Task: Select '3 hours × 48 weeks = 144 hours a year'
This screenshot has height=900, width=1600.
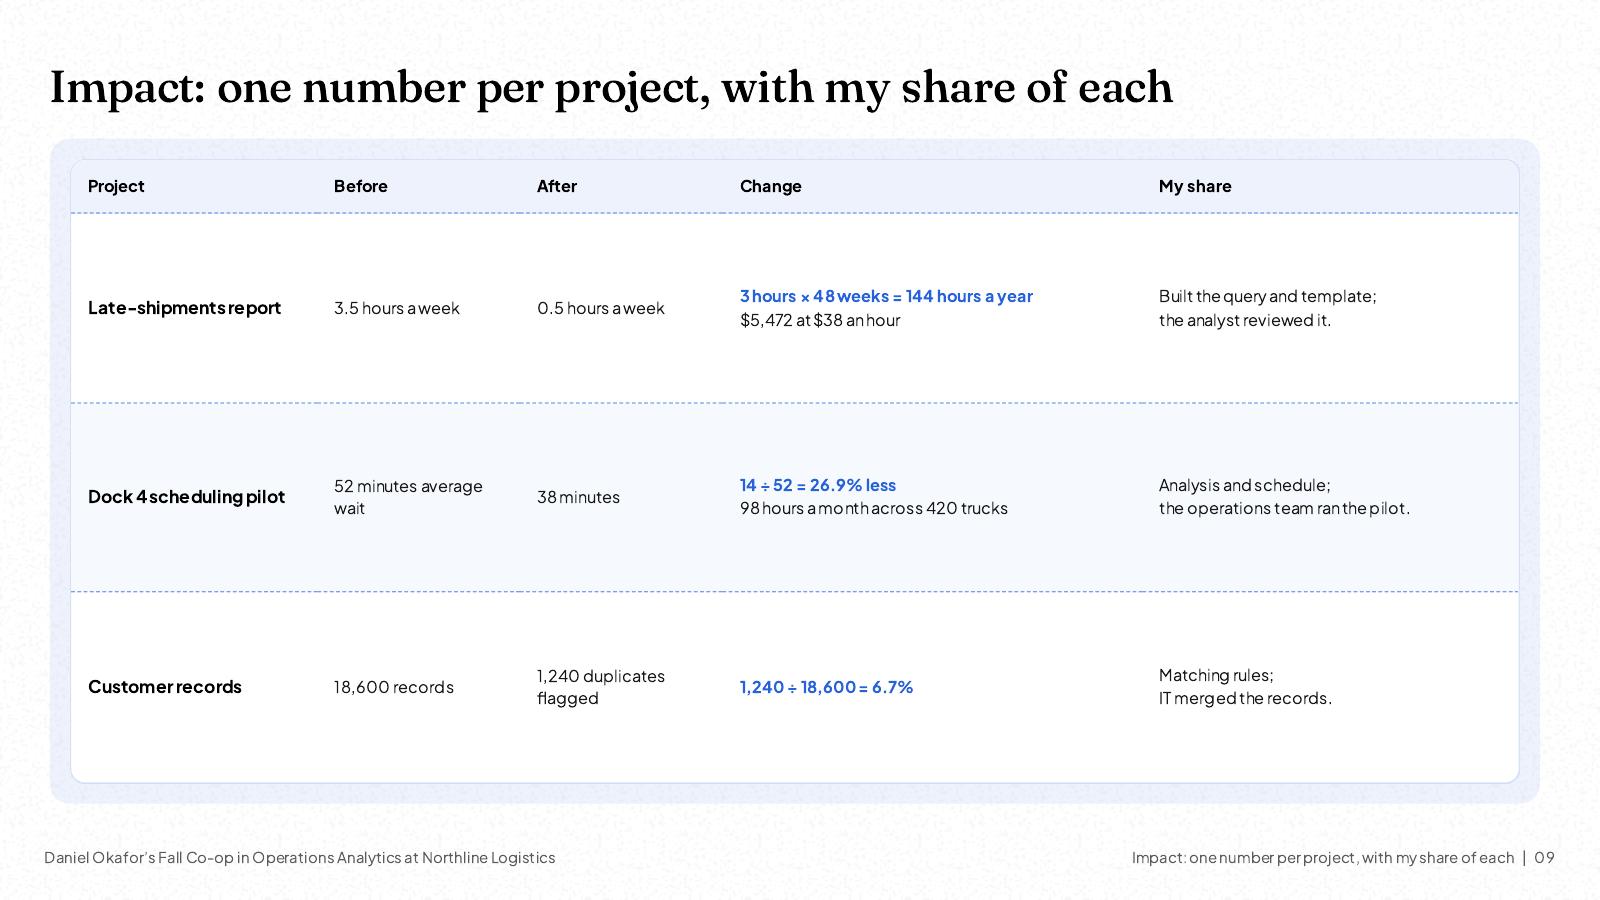Action: pos(886,296)
